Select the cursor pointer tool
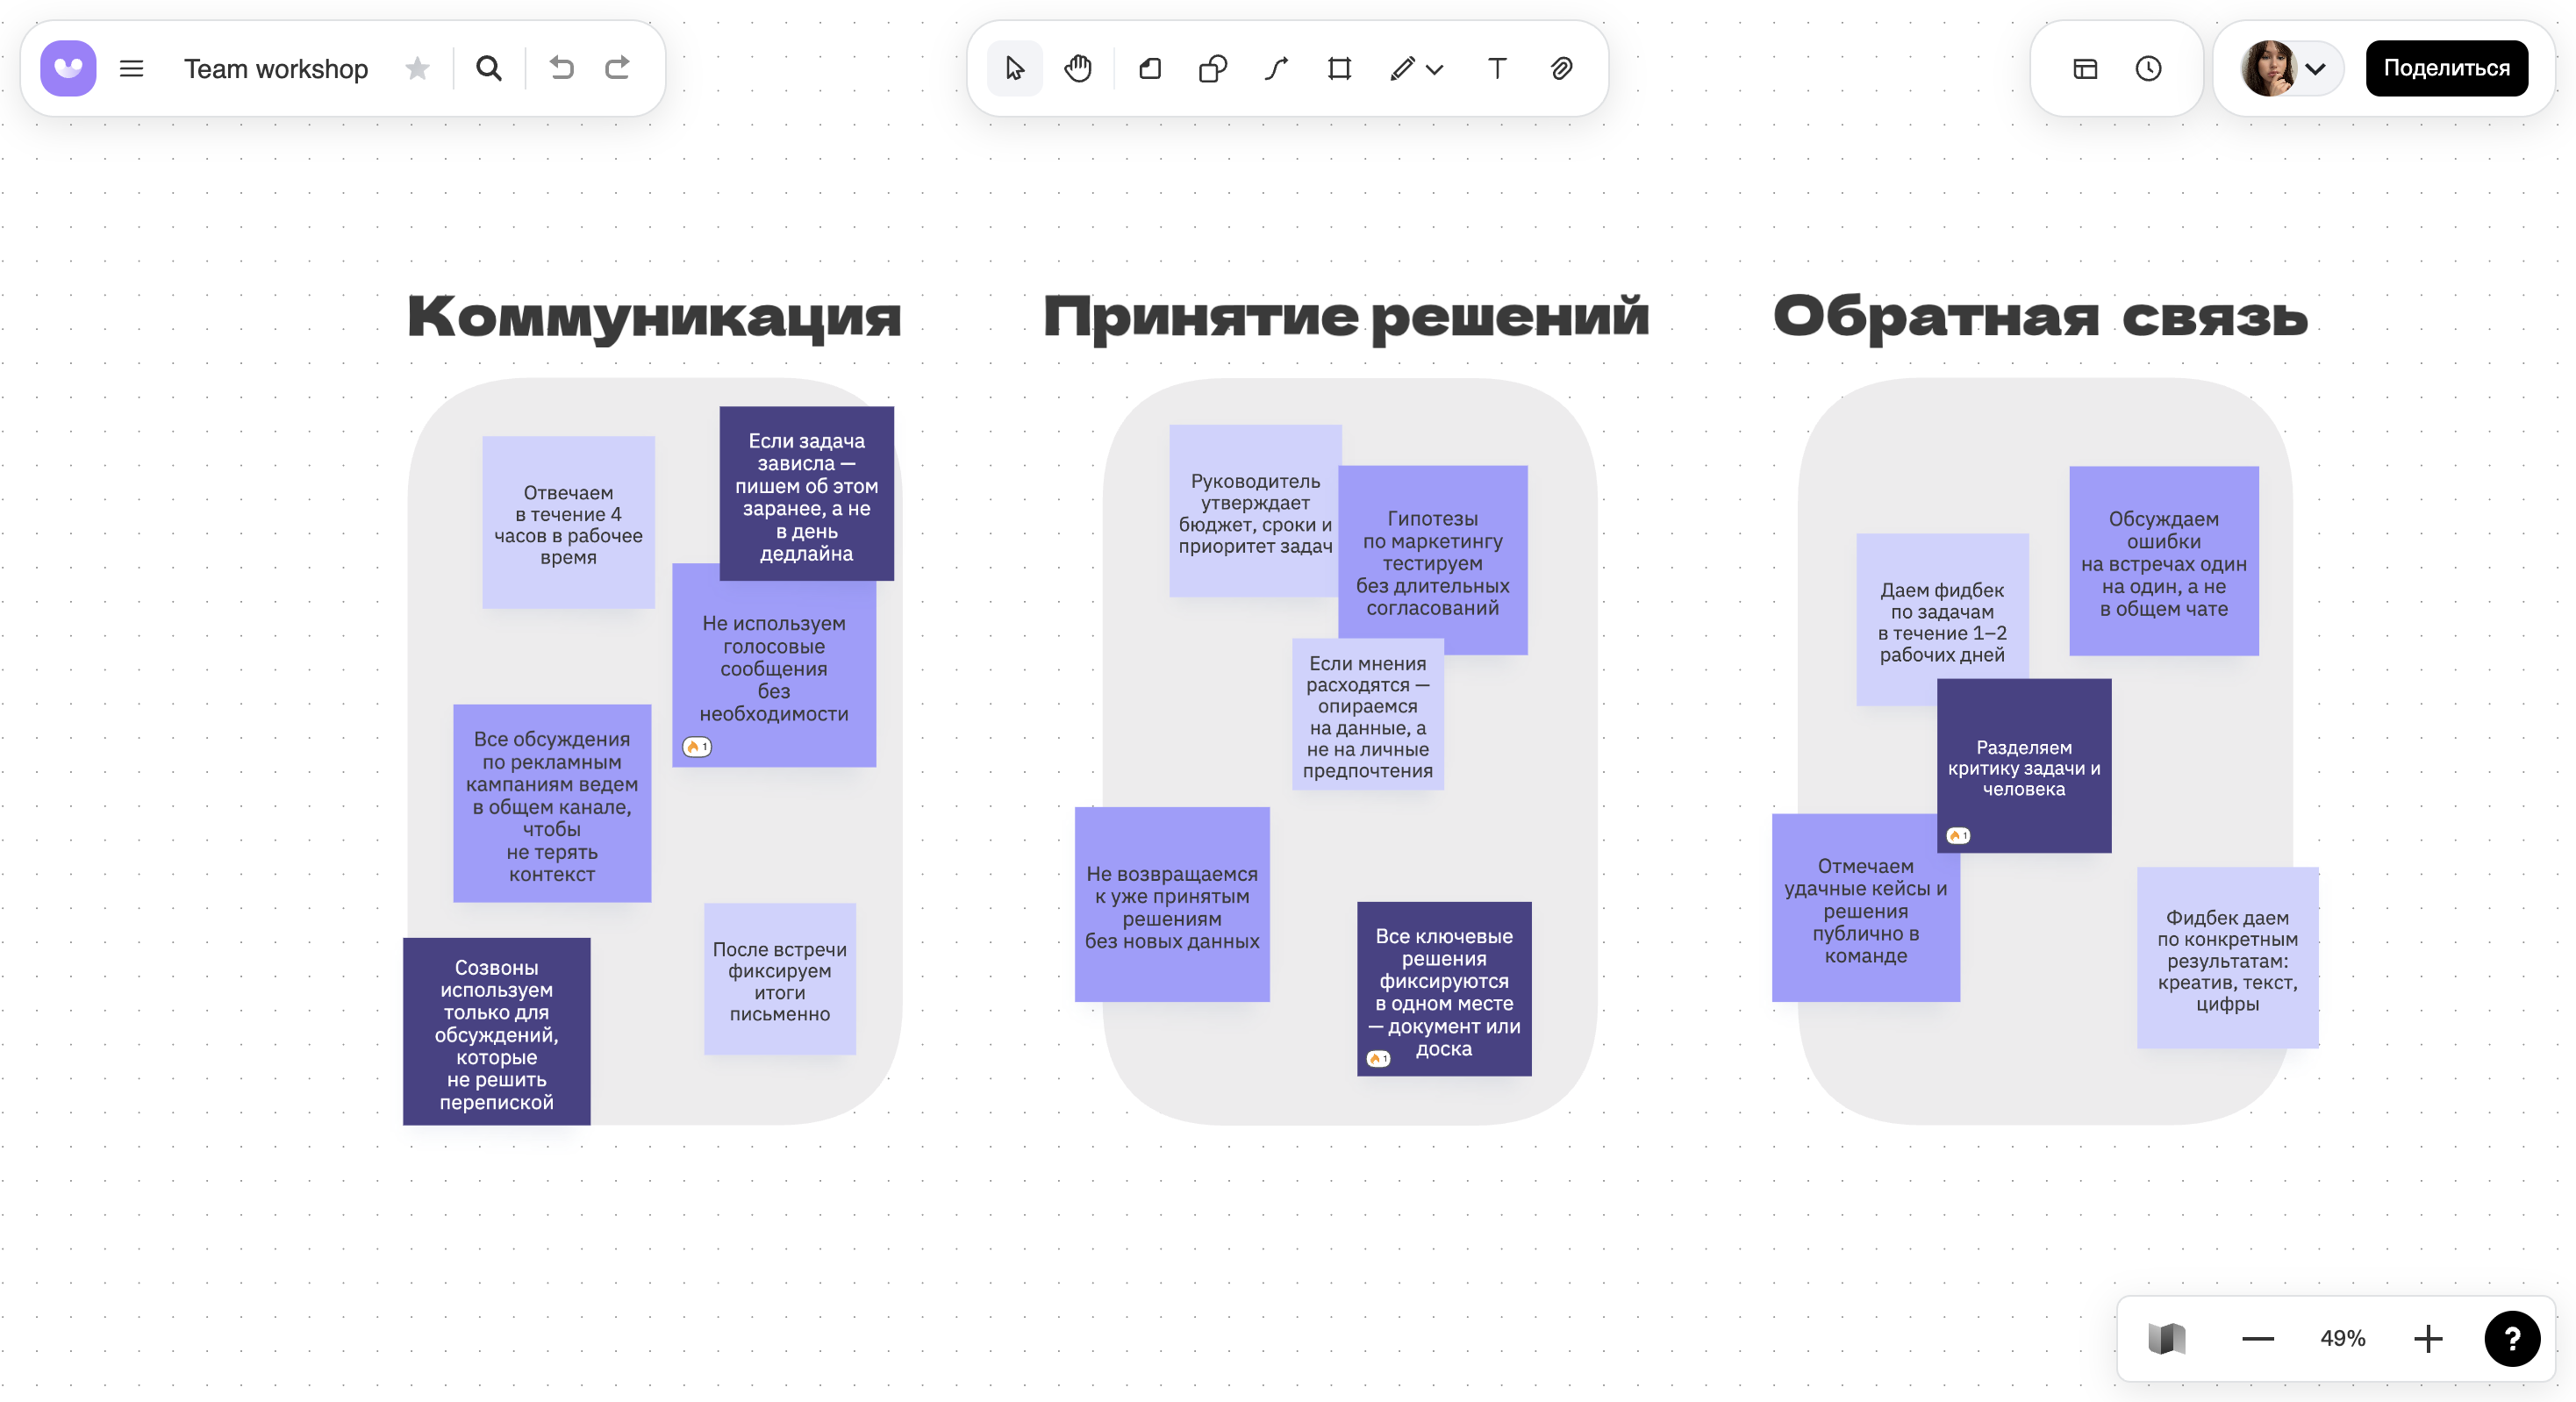Screen dimensions: 2576x1402 pyautogui.click(x=1015, y=68)
